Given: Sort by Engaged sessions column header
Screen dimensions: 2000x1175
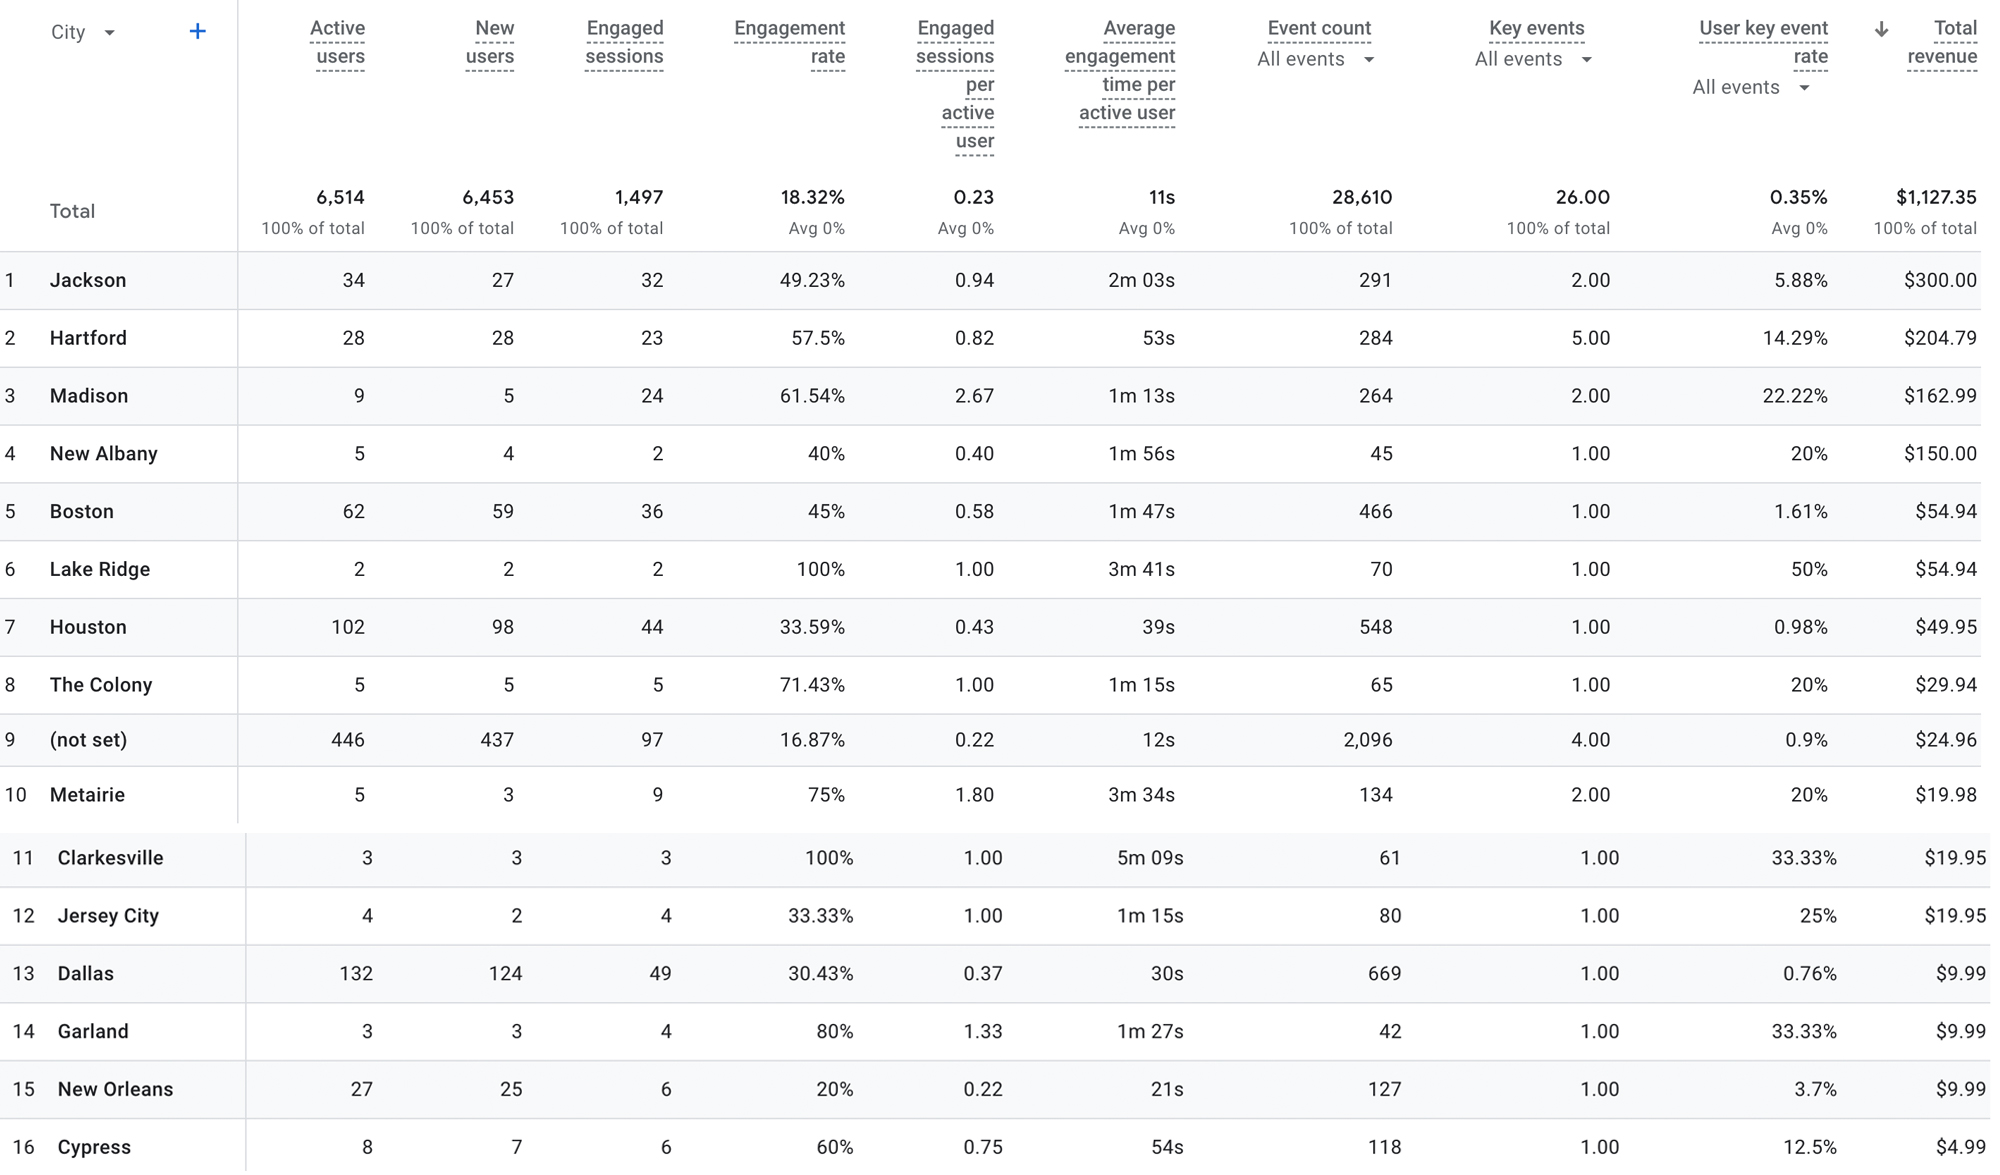Looking at the screenshot, I should click(x=624, y=42).
